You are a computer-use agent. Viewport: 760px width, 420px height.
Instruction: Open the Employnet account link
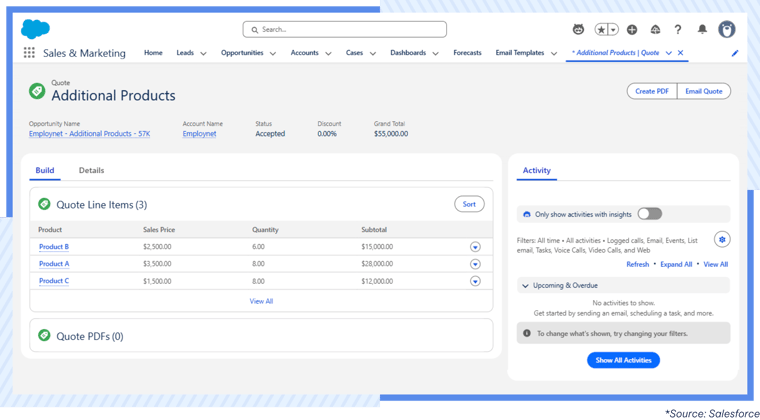pos(199,134)
